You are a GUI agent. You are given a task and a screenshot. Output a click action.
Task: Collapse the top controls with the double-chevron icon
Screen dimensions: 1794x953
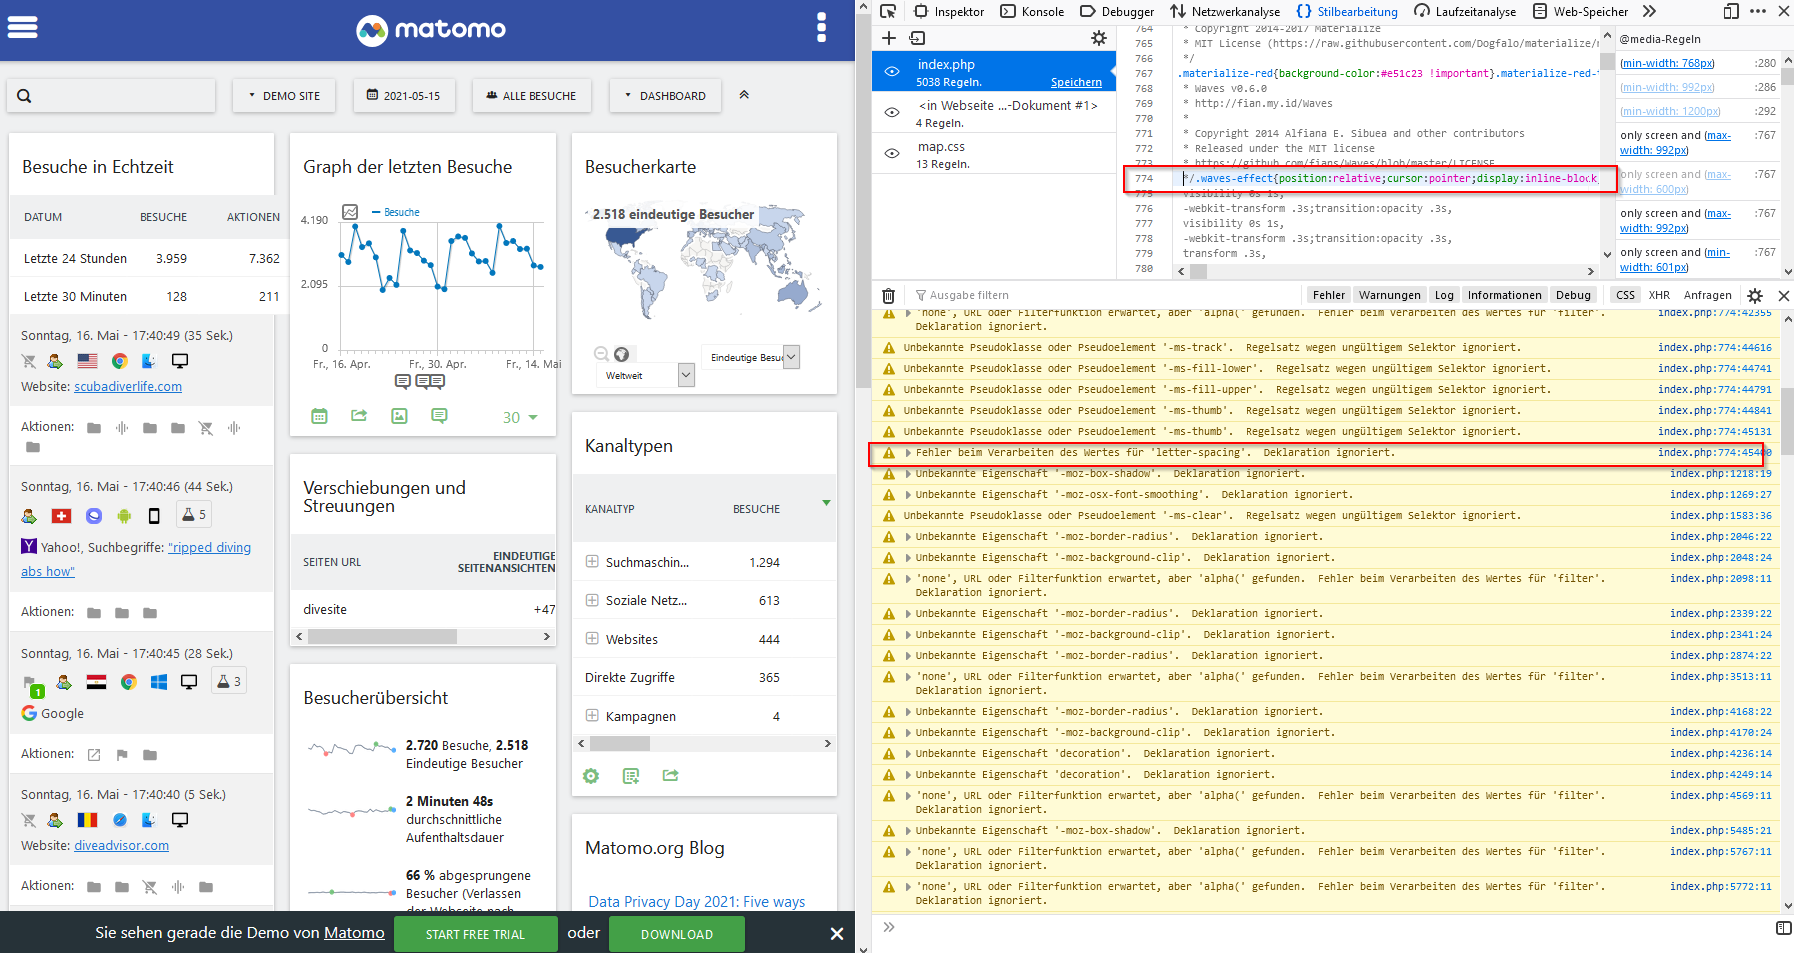tap(744, 95)
